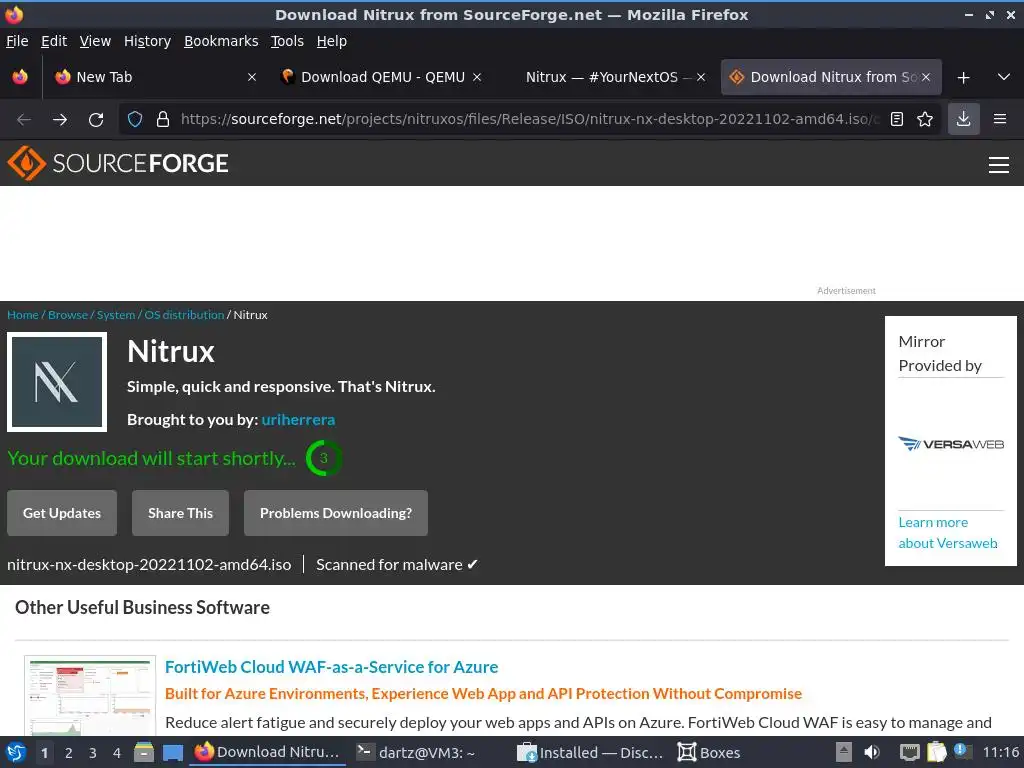Click the Versaweb mirror logo
Screen dimensions: 1024x768
(x=951, y=444)
